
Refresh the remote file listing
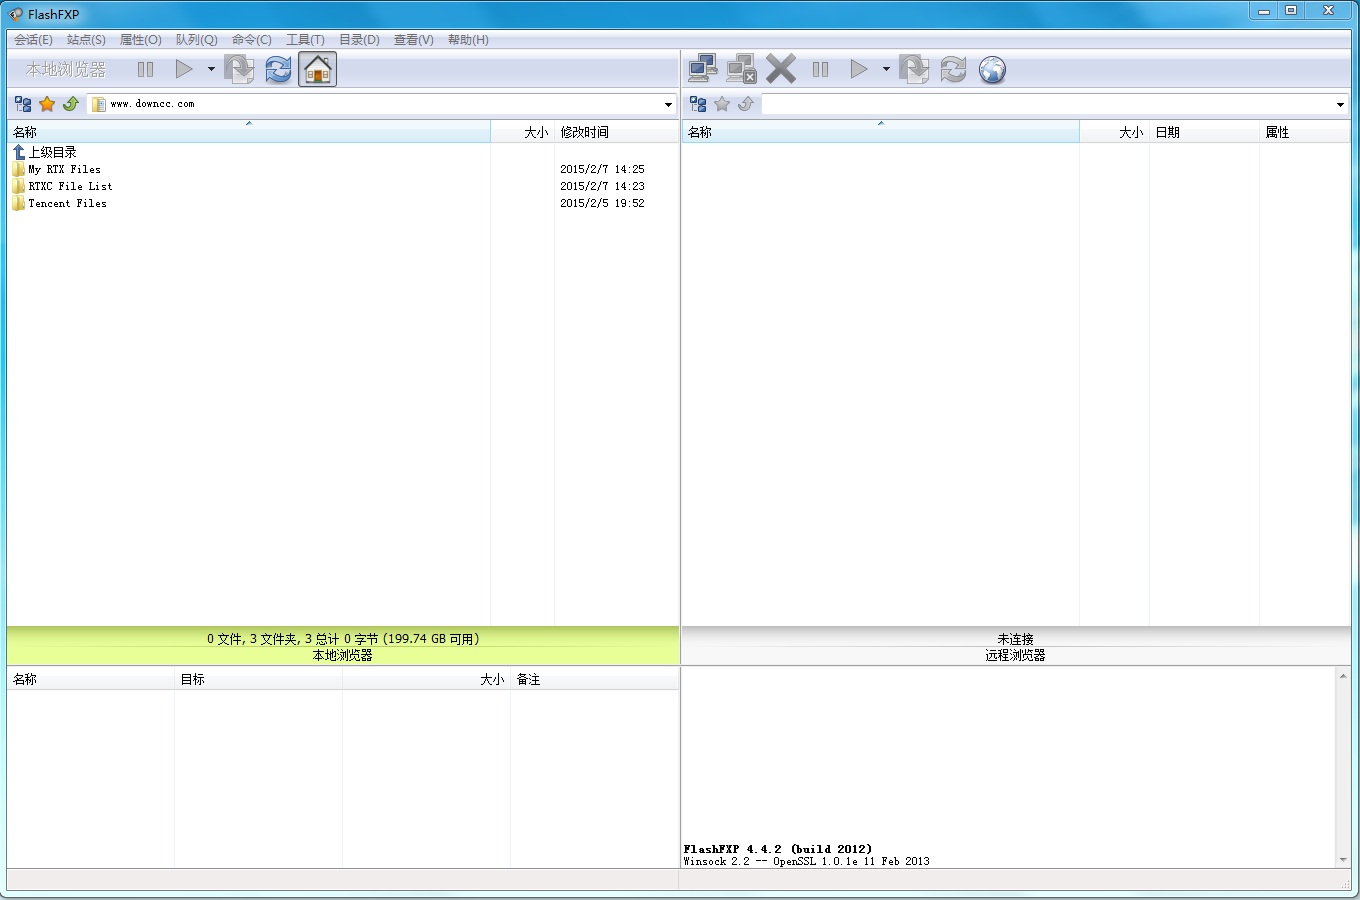click(x=952, y=68)
